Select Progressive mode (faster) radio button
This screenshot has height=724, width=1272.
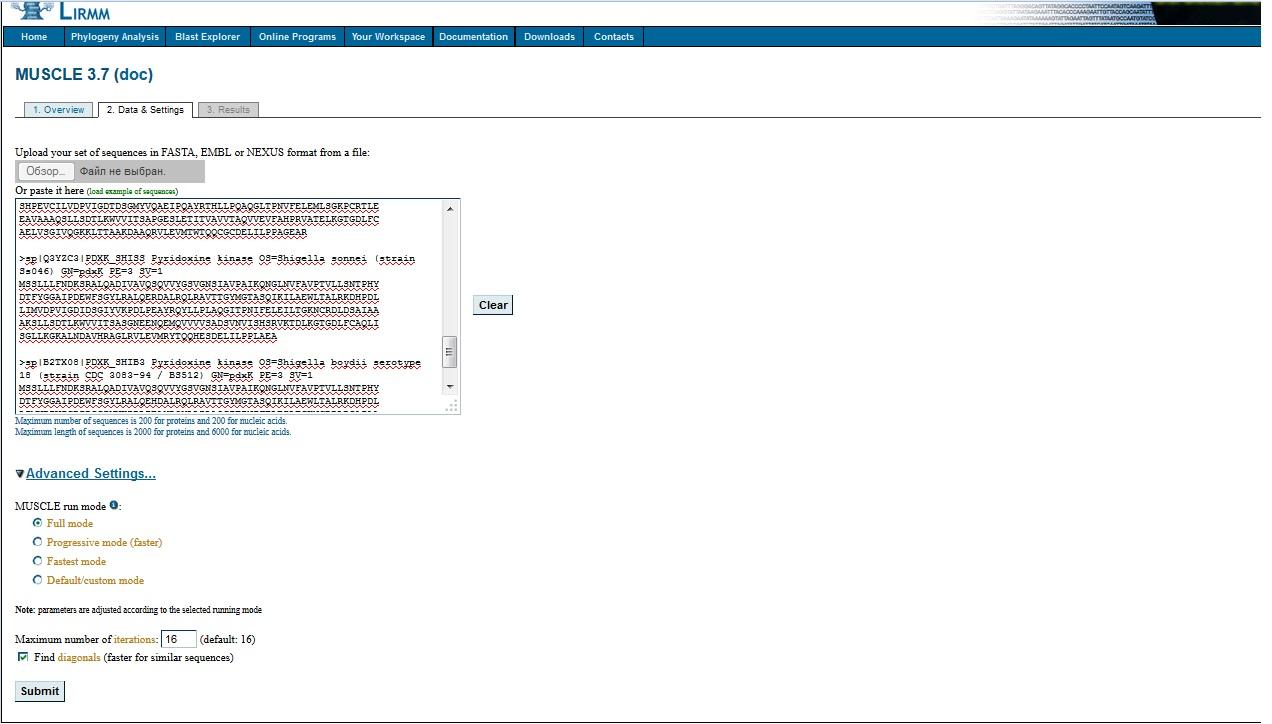[x=38, y=542]
